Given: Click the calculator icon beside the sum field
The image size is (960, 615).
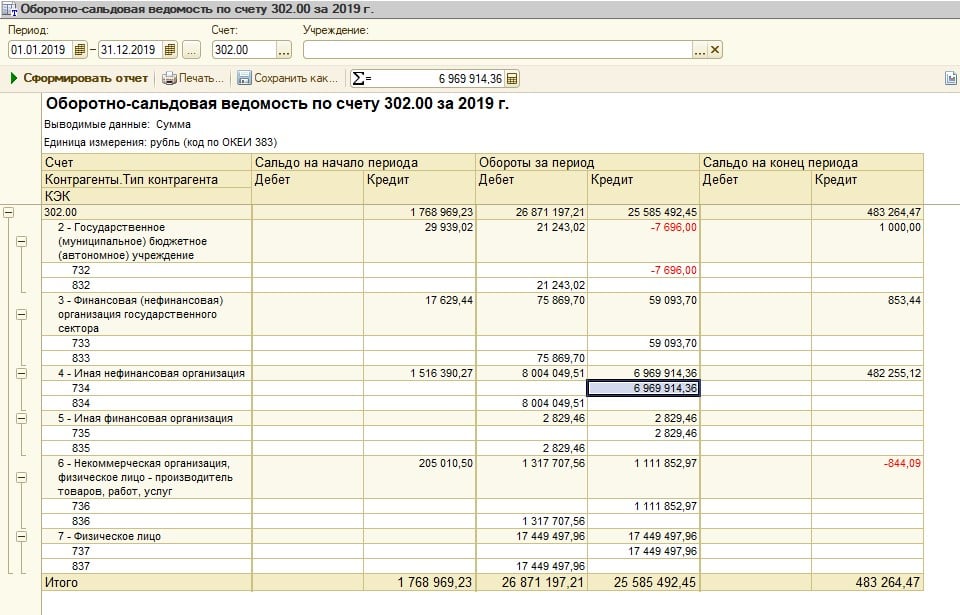Looking at the screenshot, I should (x=512, y=78).
